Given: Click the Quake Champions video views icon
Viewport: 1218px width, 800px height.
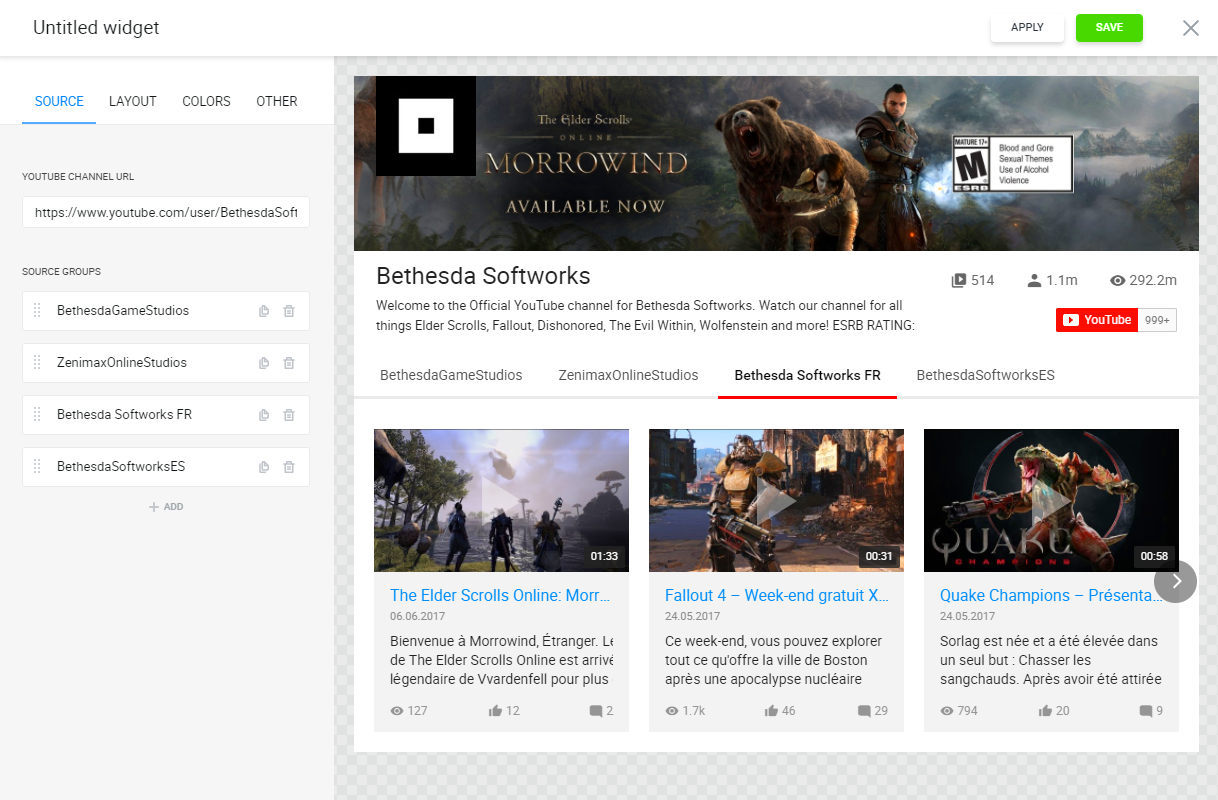Looking at the screenshot, I should click(x=947, y=711).
